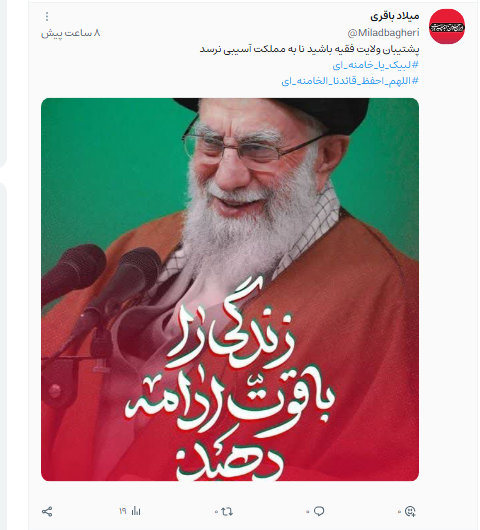Screen dimensions: 480x530
Task: Click the share icon under the post
Action: pyautogui.click(x=47, y=511)
